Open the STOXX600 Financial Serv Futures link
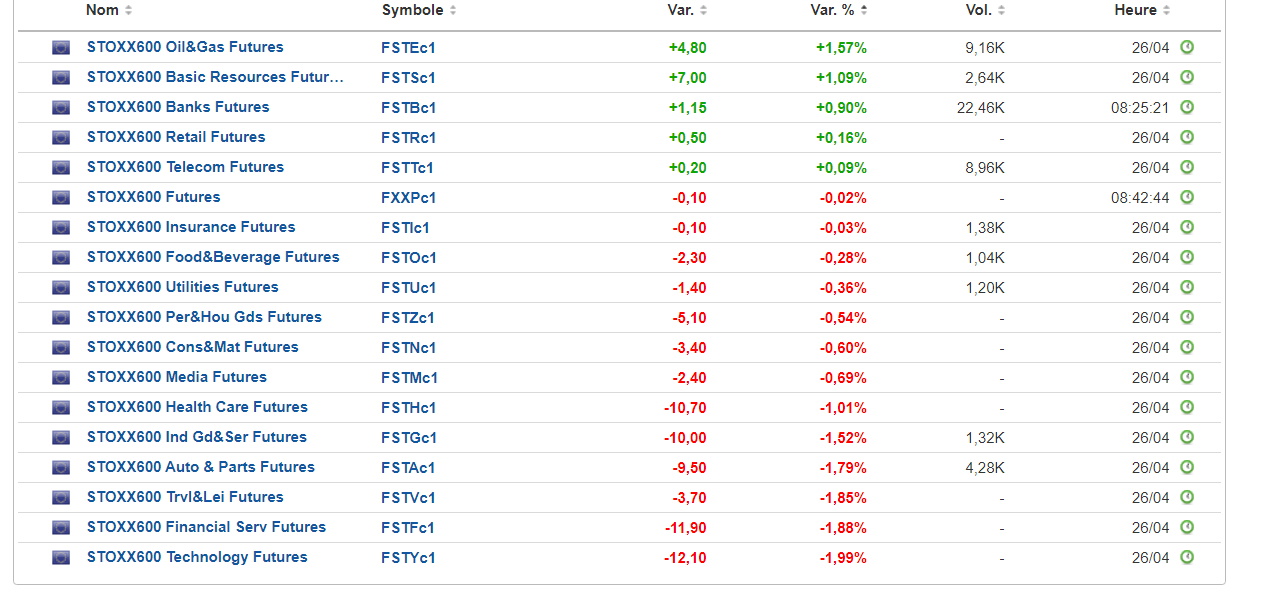This screenshot has width=1263, height=590. point(206,527)
